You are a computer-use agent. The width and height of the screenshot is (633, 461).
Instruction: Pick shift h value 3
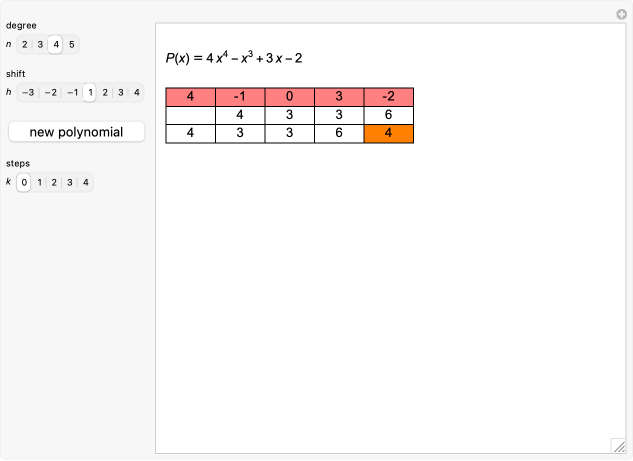click(x=122, y=93)
